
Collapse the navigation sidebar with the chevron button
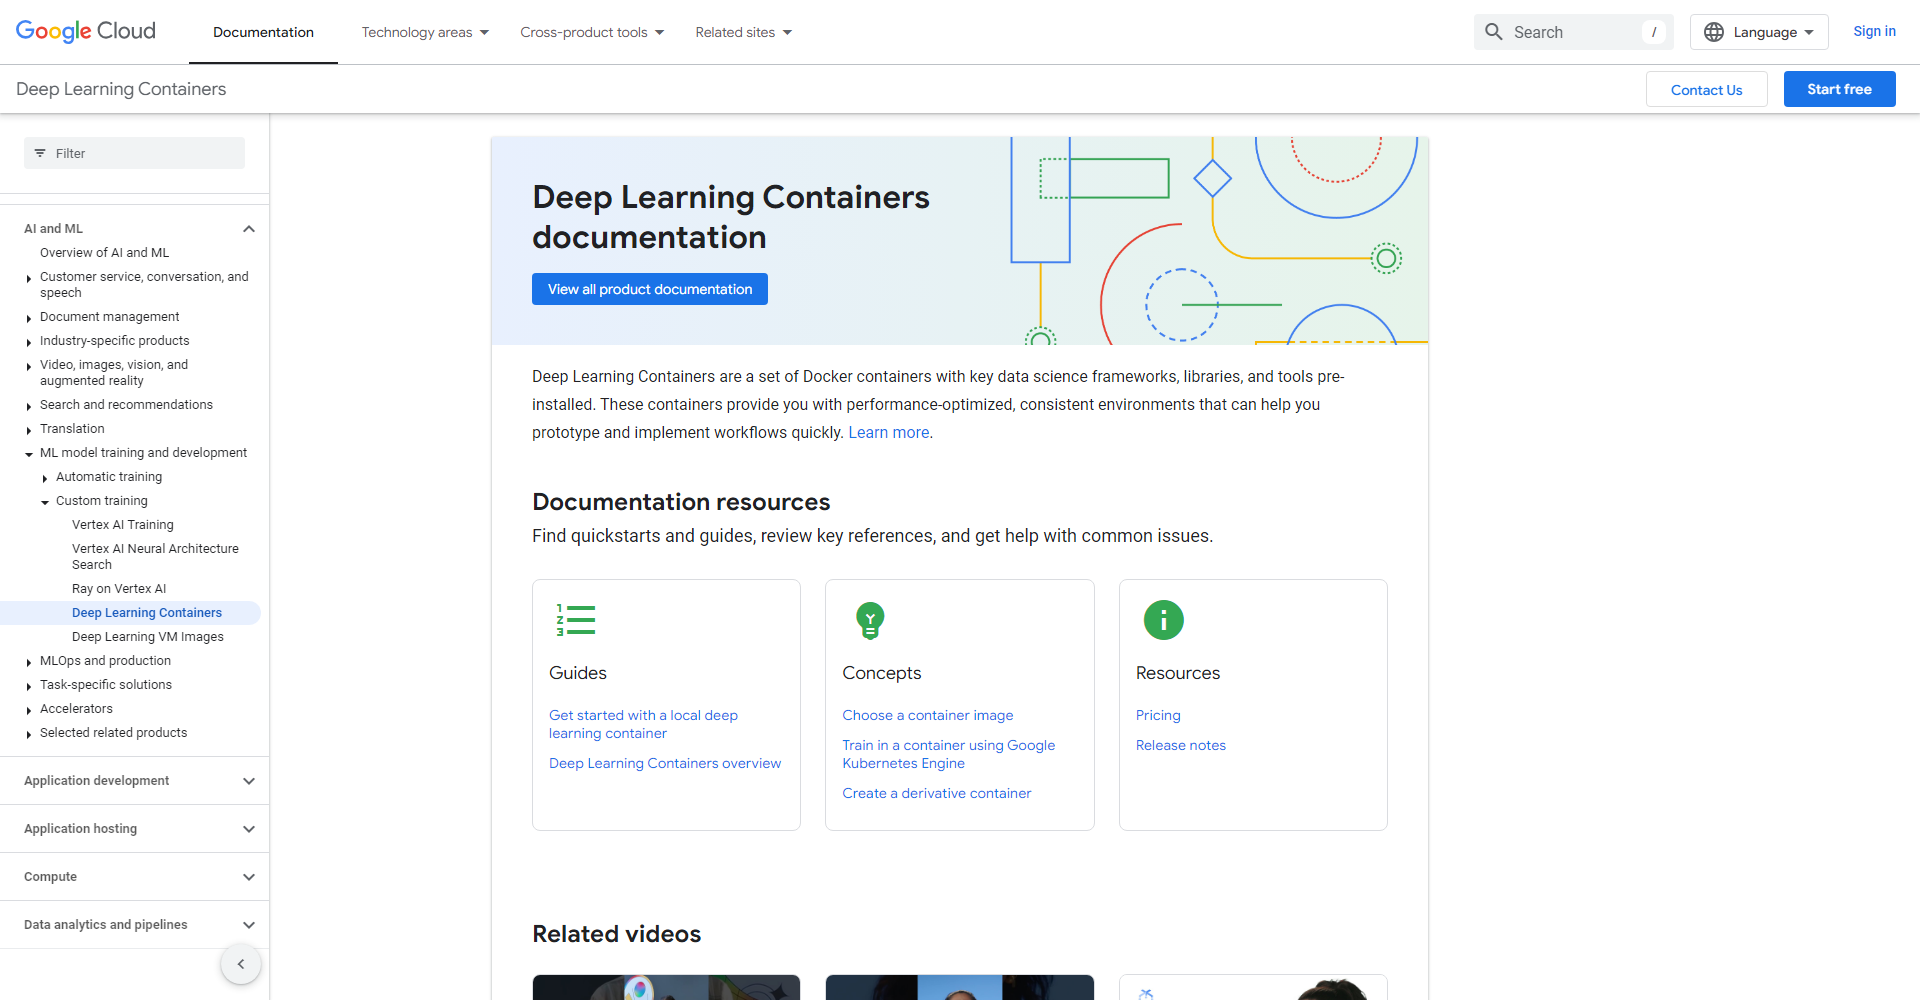coord(240,964)
